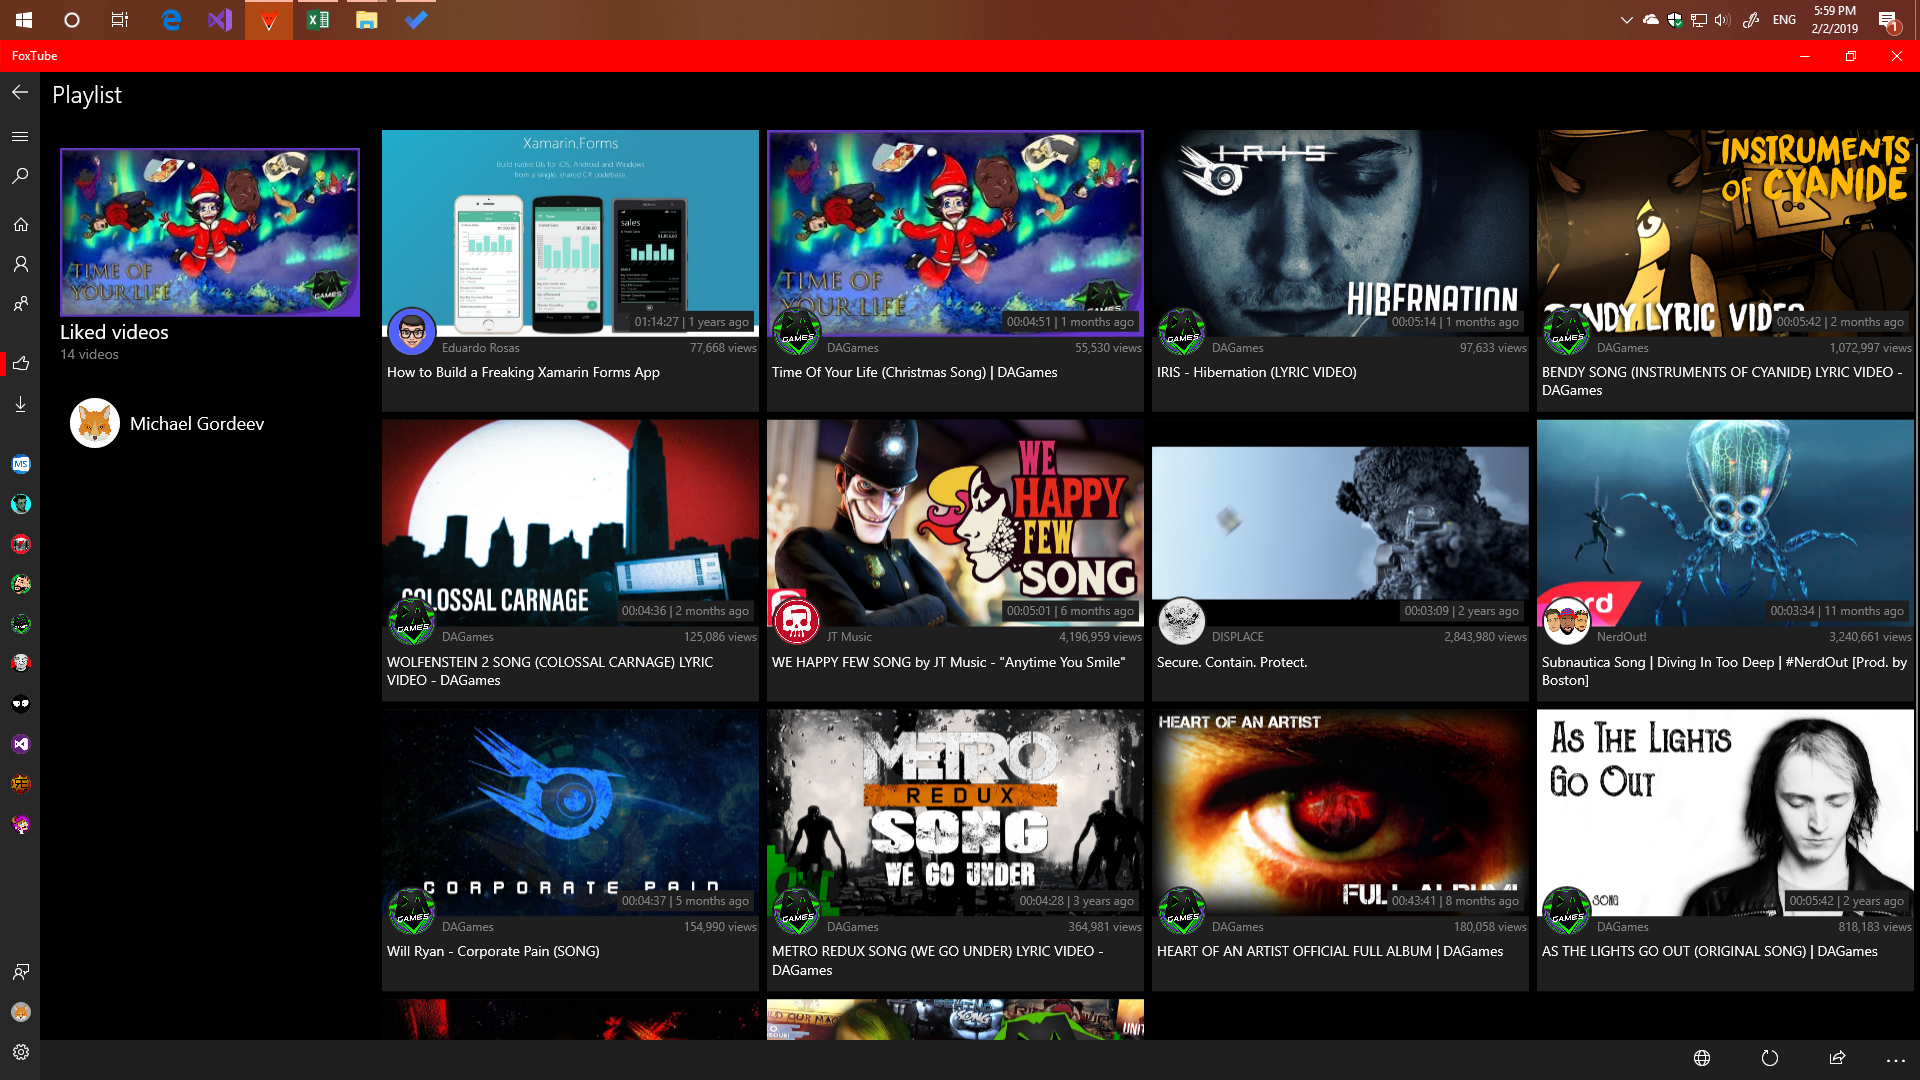Click the feedback icon in sidebar
Screen dimensions: 1920x1080
(x=20, y=972)
